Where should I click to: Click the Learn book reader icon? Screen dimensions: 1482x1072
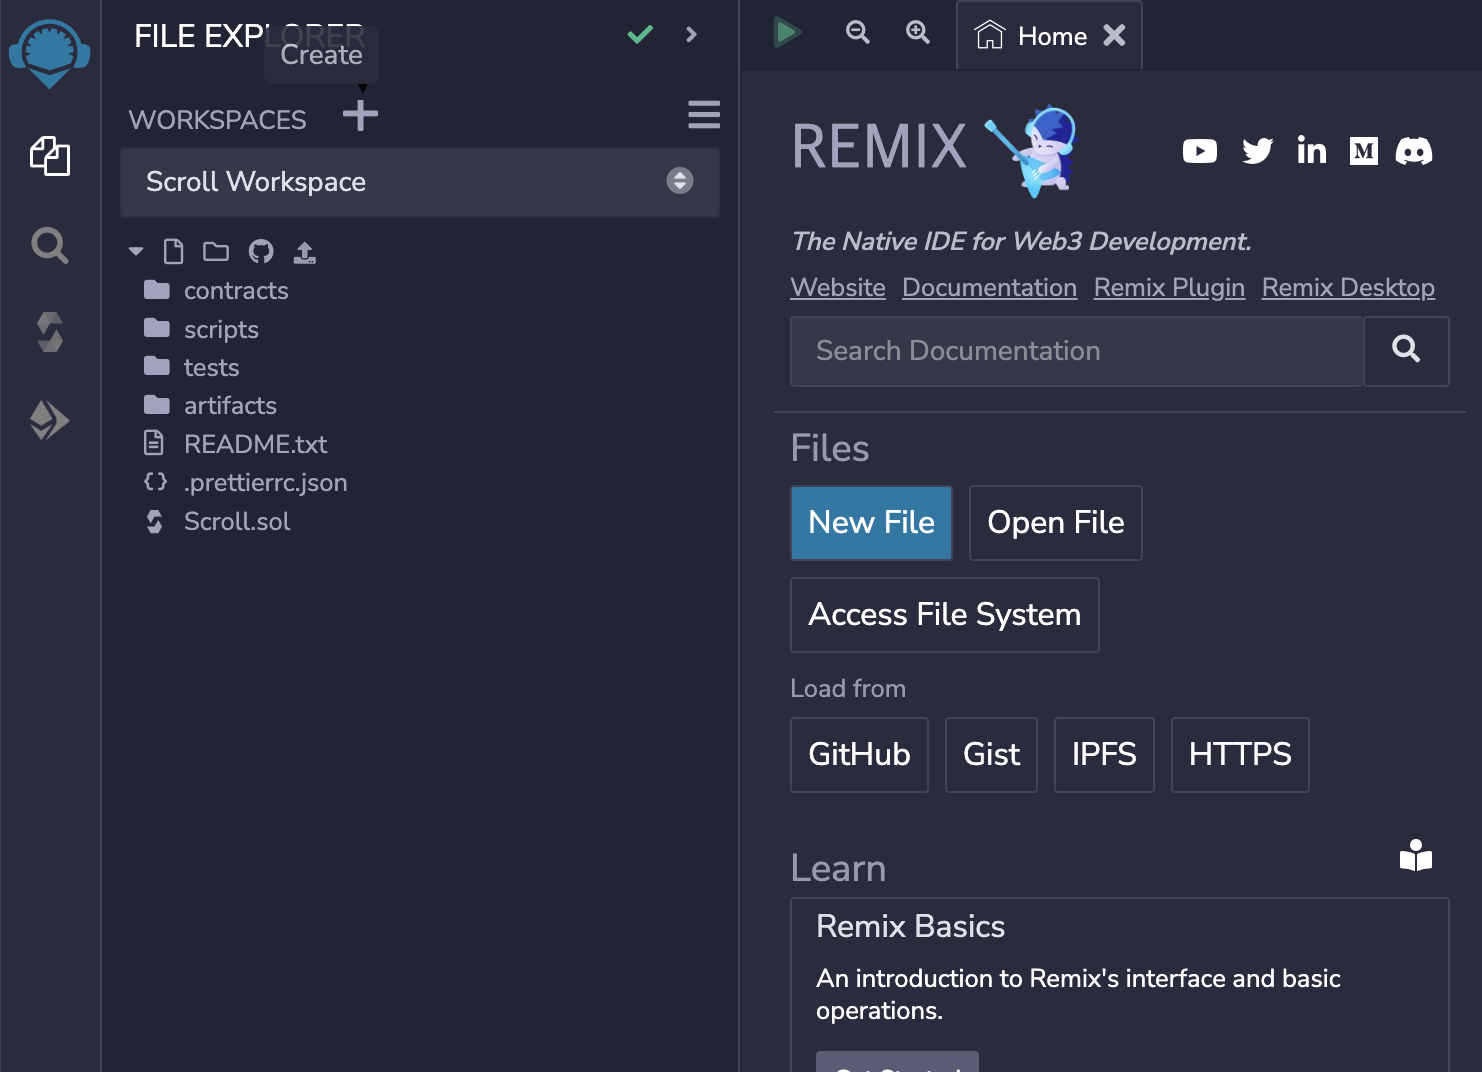coord(1416,856)
